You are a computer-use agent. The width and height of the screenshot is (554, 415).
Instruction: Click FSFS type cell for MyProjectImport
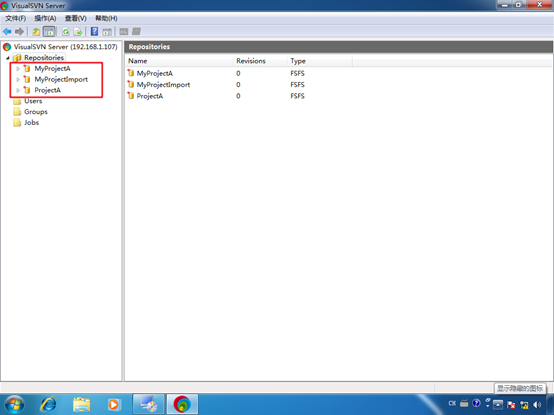coord(297,85)
